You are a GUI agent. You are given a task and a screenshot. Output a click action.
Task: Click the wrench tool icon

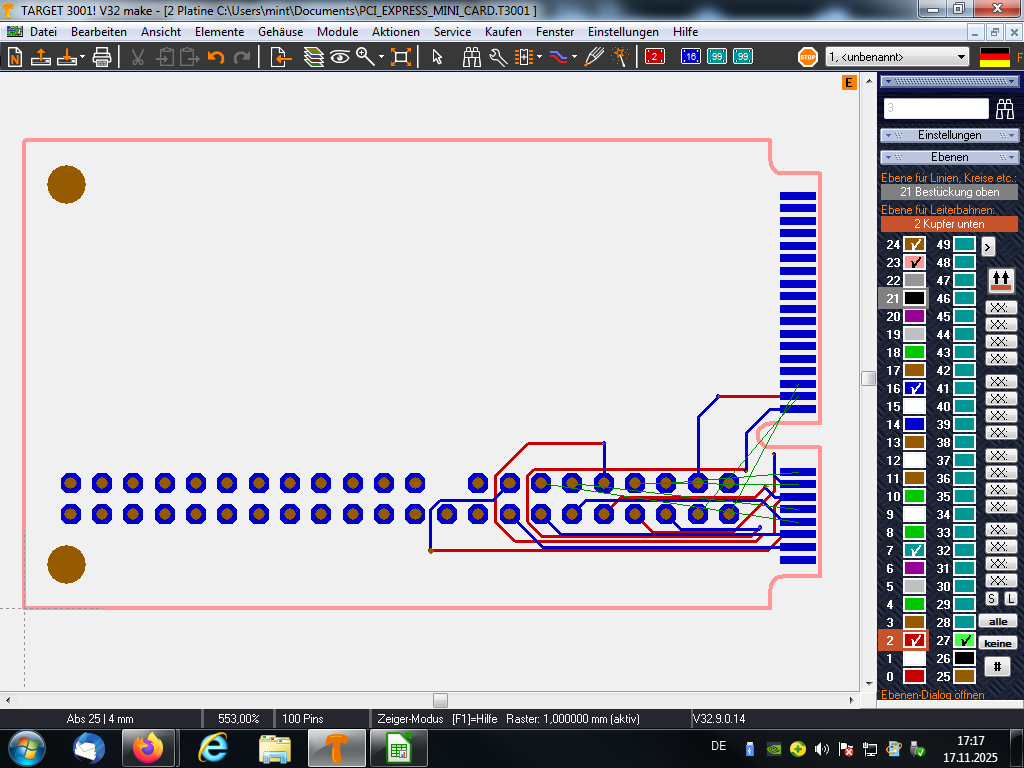[498, 57]
